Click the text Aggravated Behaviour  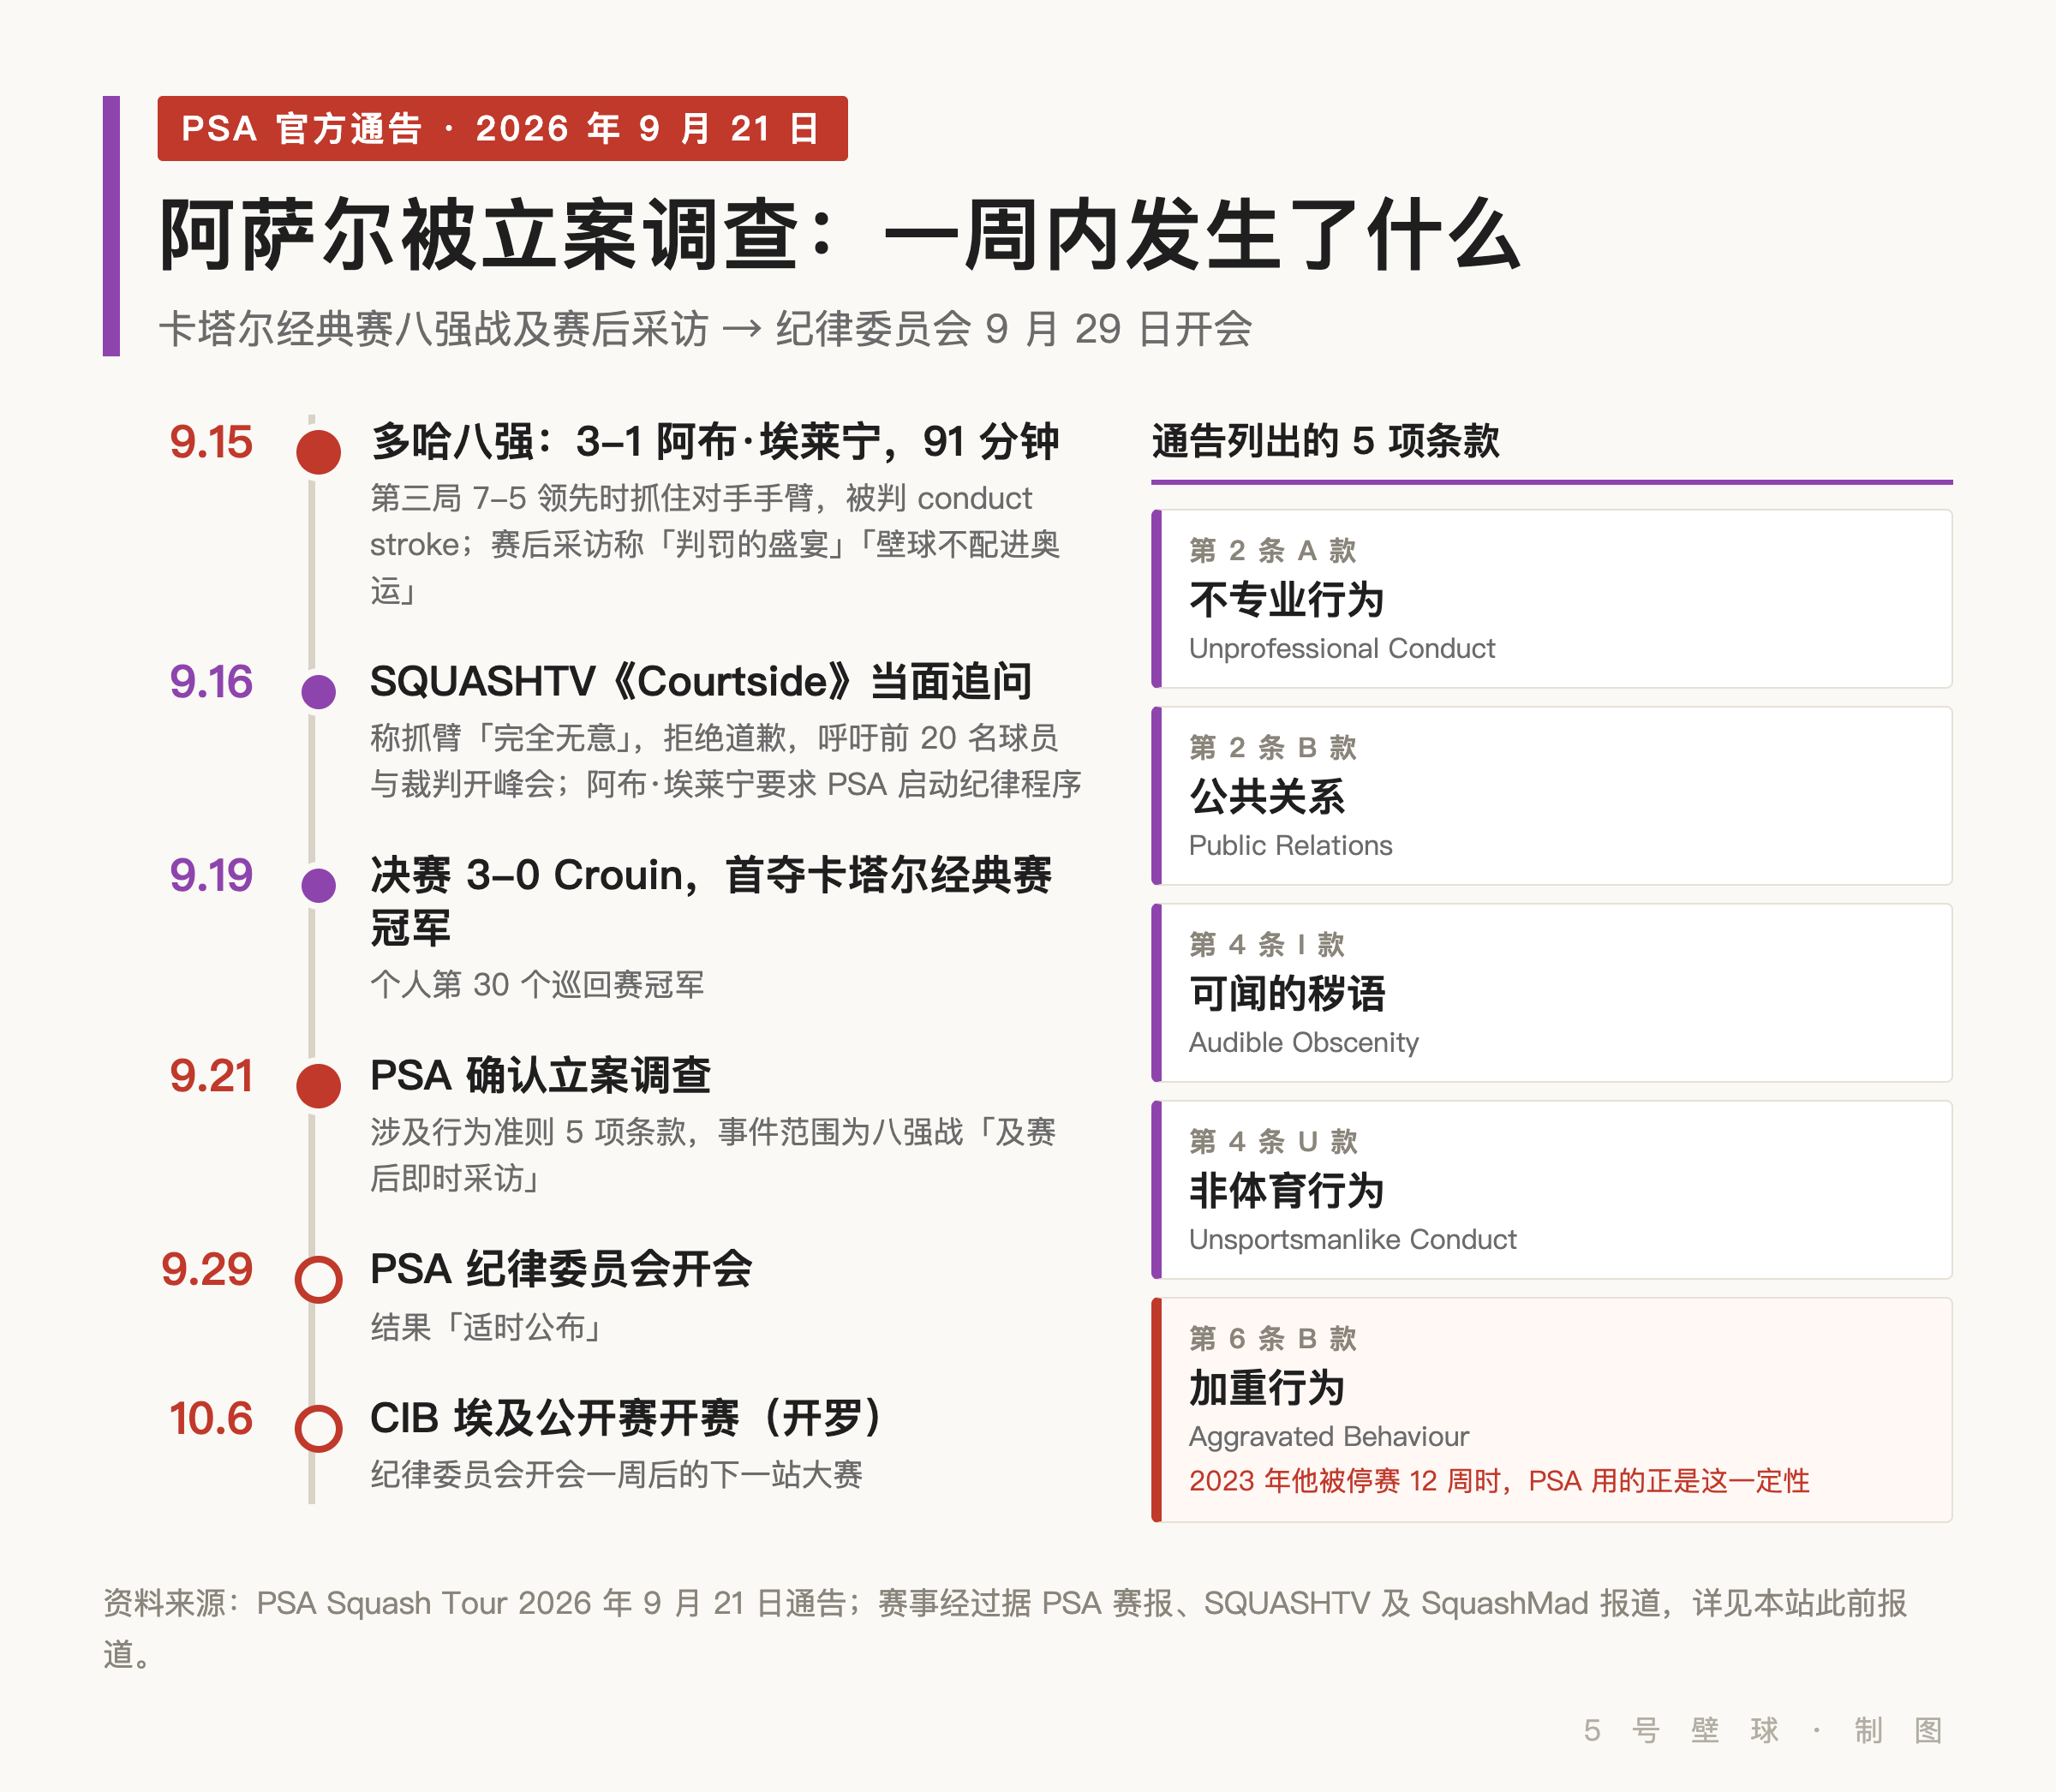[1329, 1436]
